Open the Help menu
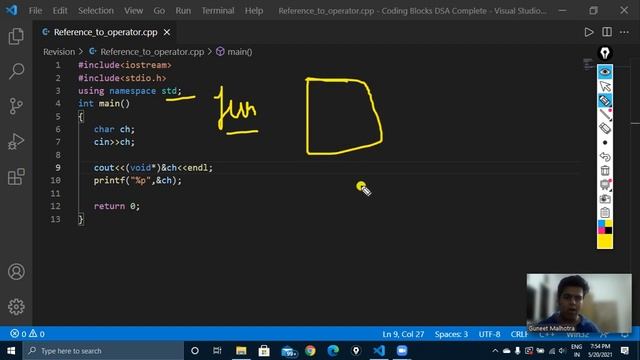This screenshot has width=640, height=360. click(x=254, y=11)
